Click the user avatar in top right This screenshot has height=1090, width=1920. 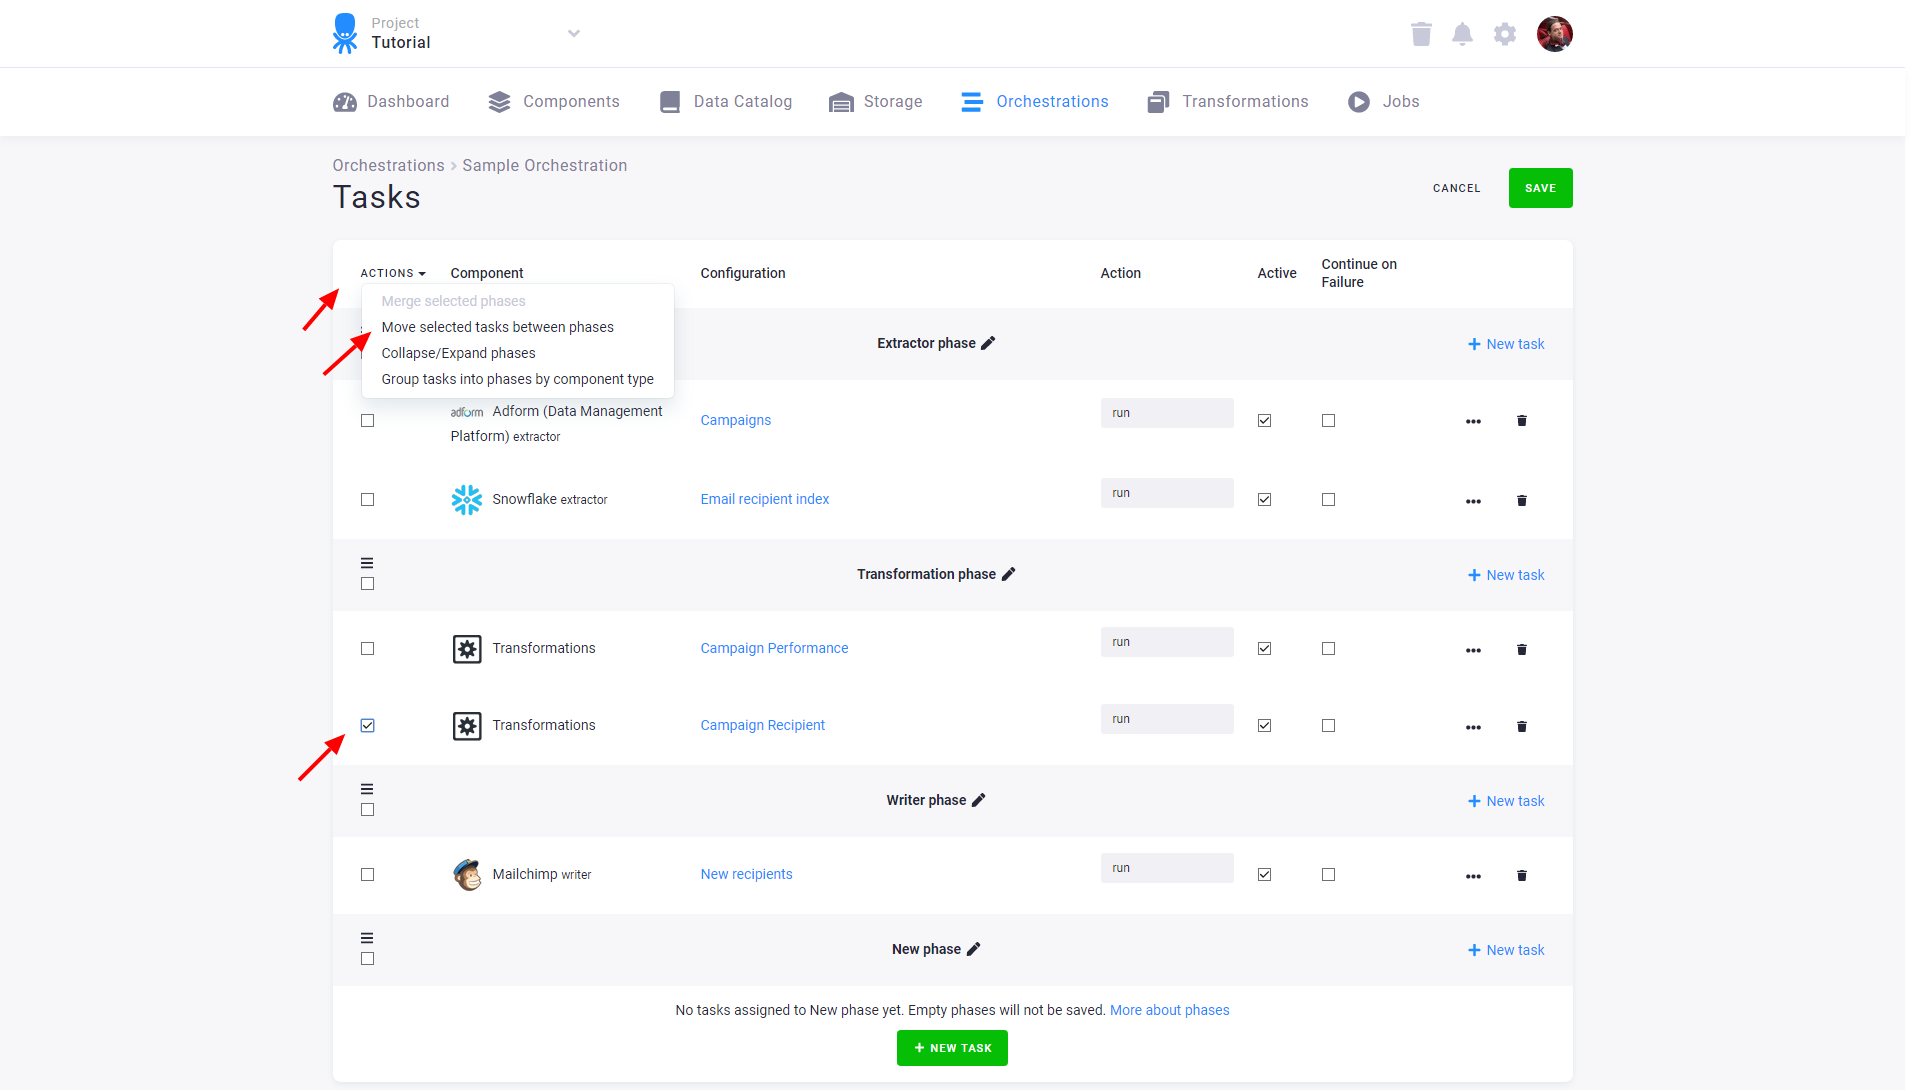point(1555,33)
